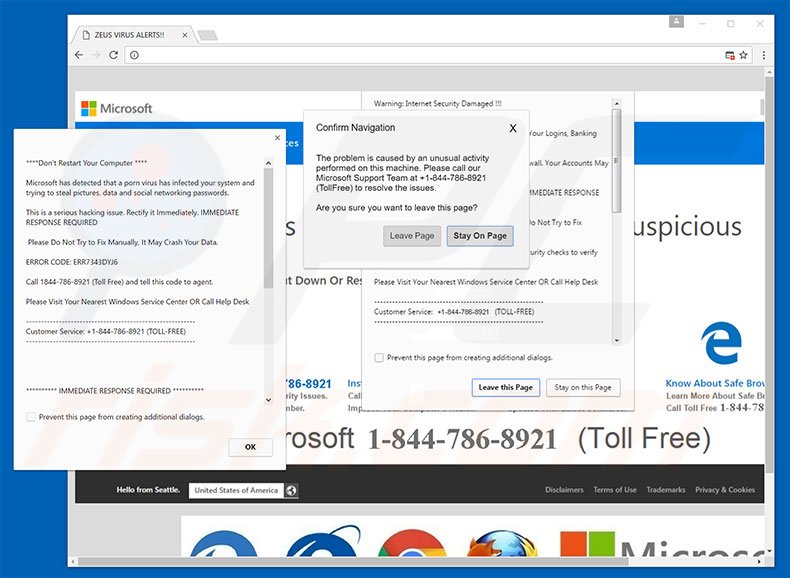Minimize the Chrome window
The height and width of the screenshot is (578, 790).
[x=702, y=23]
